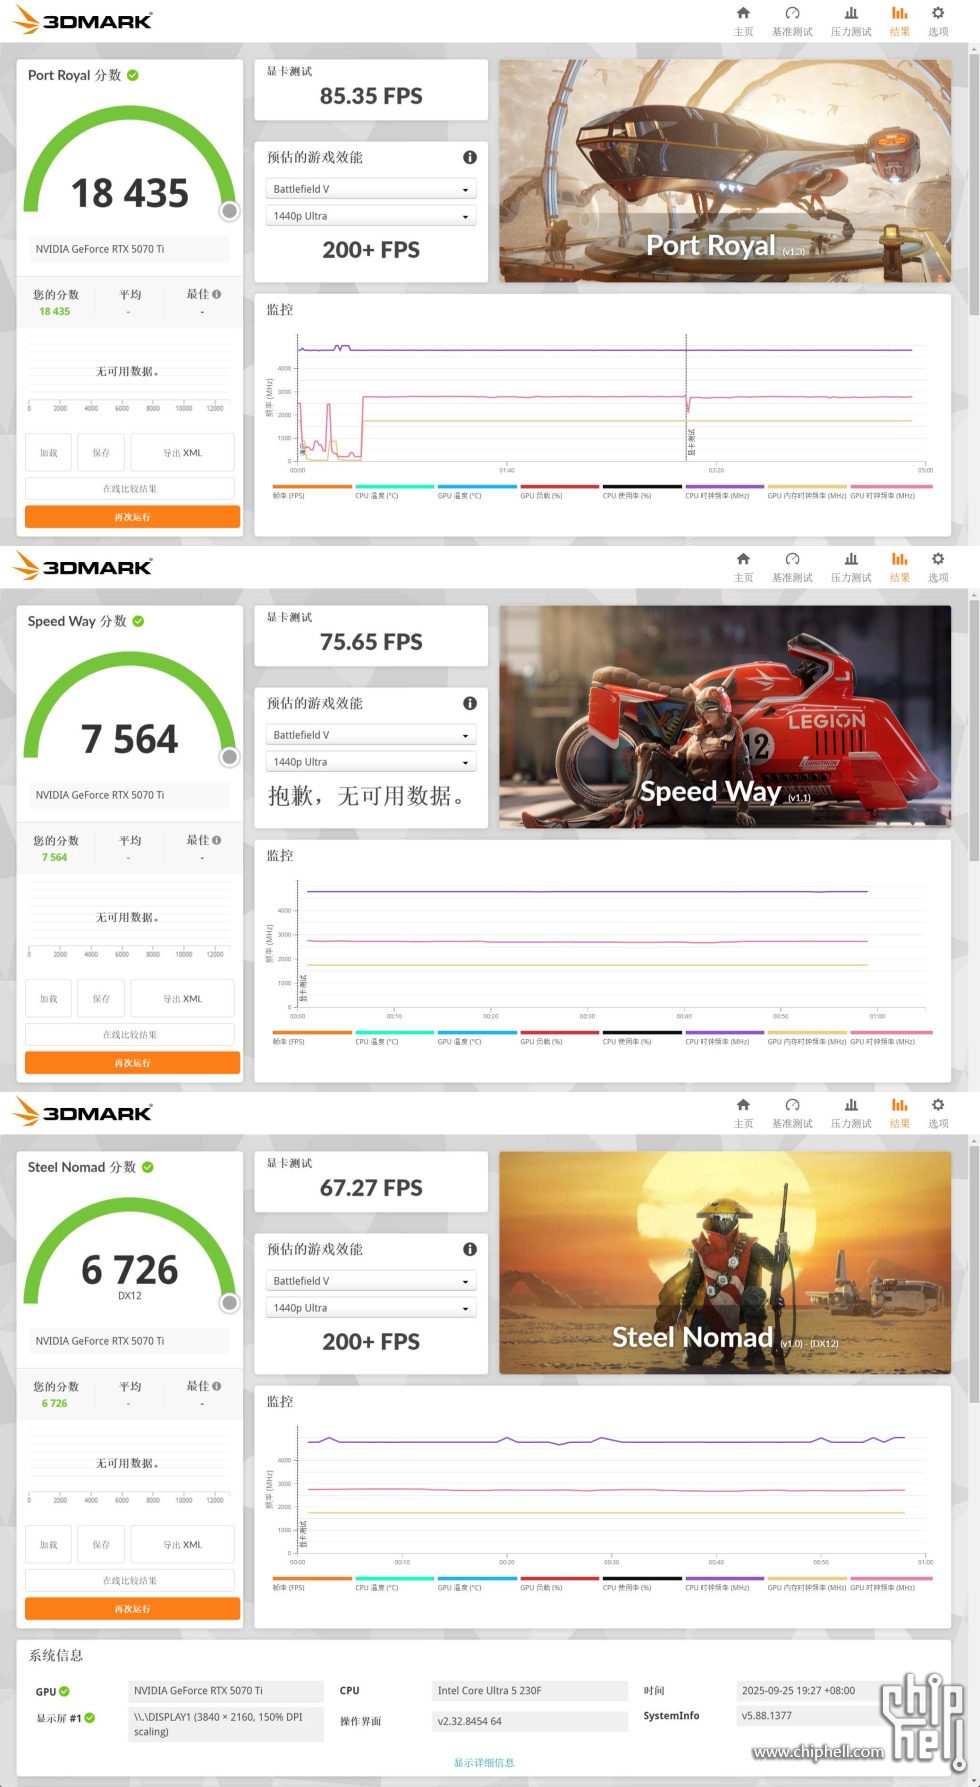Switch to 选项 tab in Steel Nomad window
This screenshot has height=1787, width=980.
coord(938,1113)
